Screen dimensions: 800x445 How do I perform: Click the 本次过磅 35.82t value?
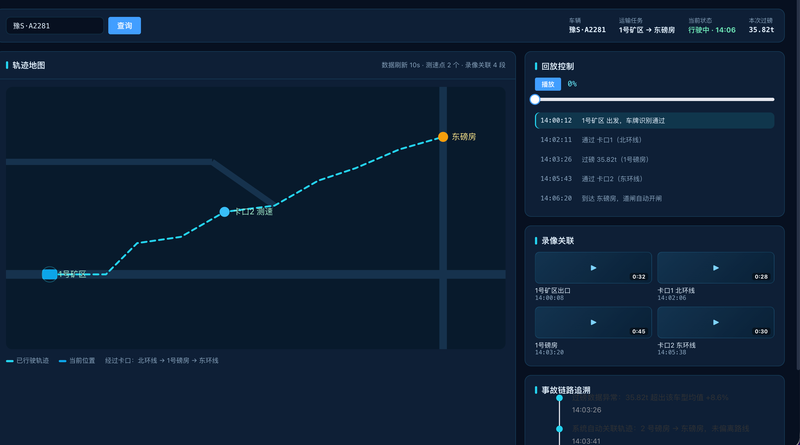tap(761, 30)
